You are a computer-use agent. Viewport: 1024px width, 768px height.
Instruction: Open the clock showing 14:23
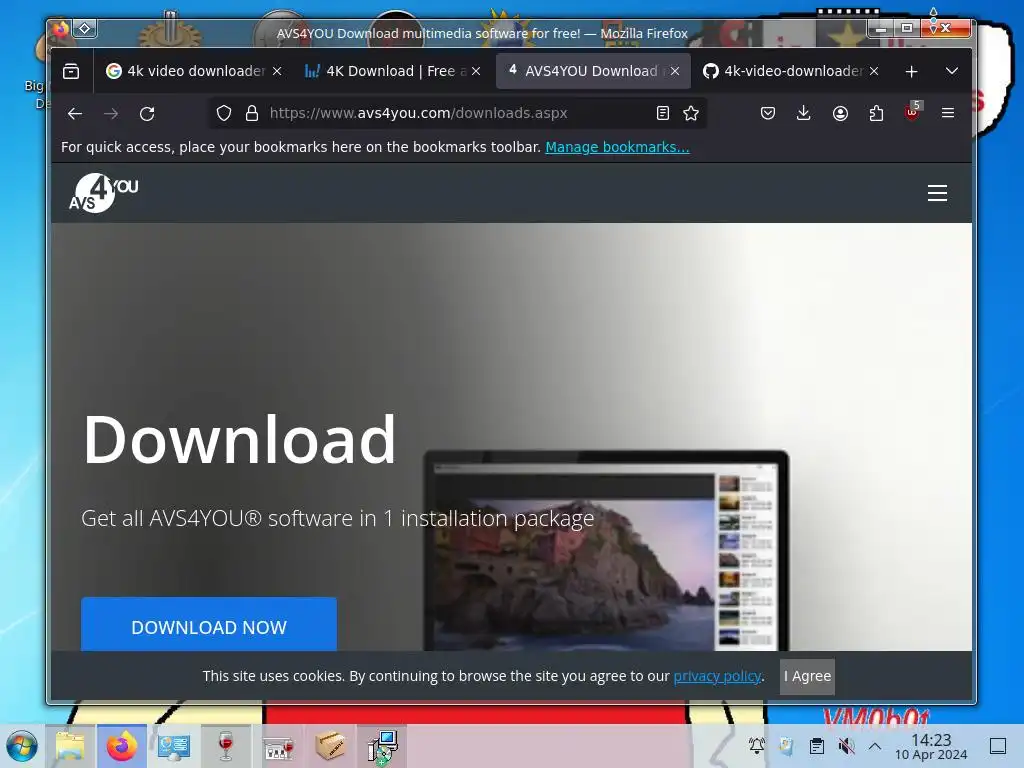[x=931, y=746]
